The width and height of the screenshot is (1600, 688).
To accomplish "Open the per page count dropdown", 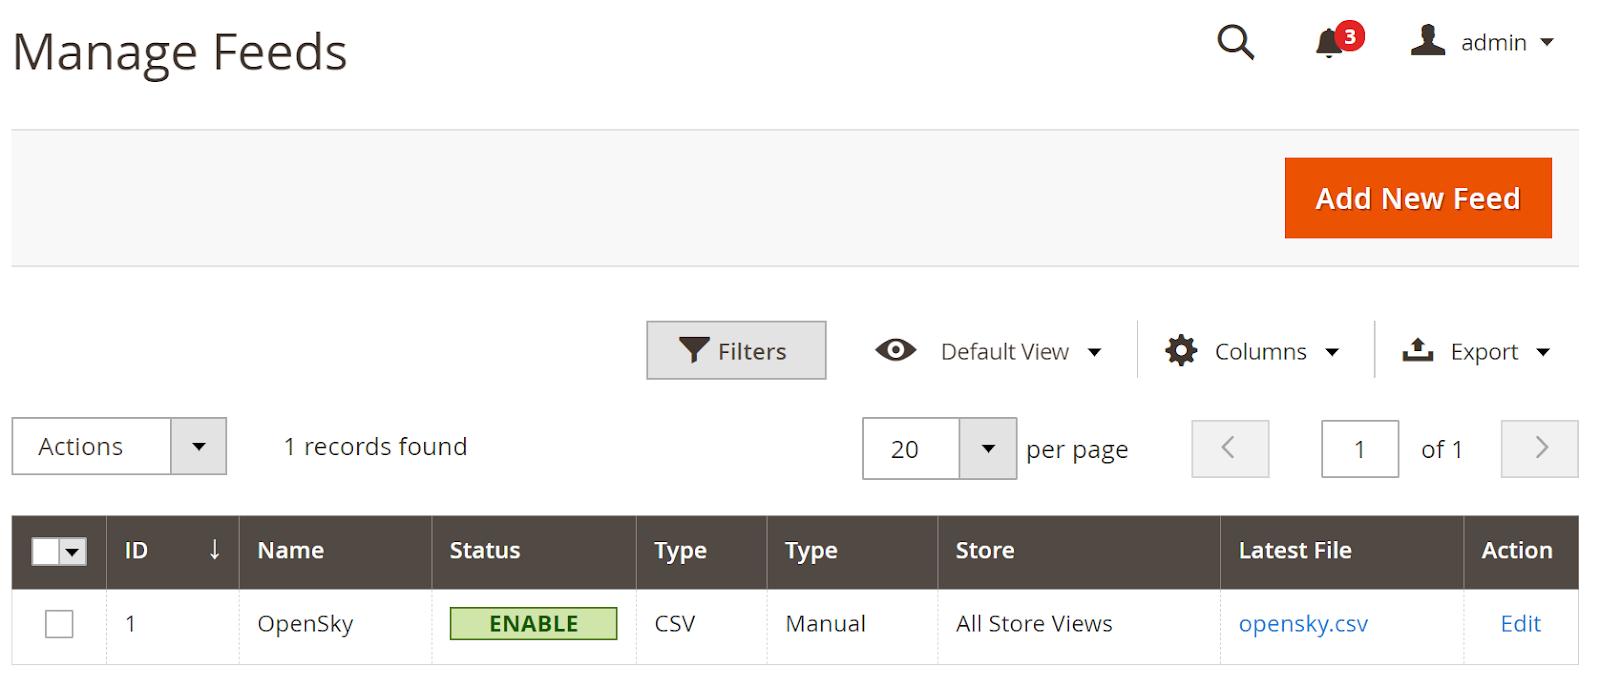I will click(988, 449).
